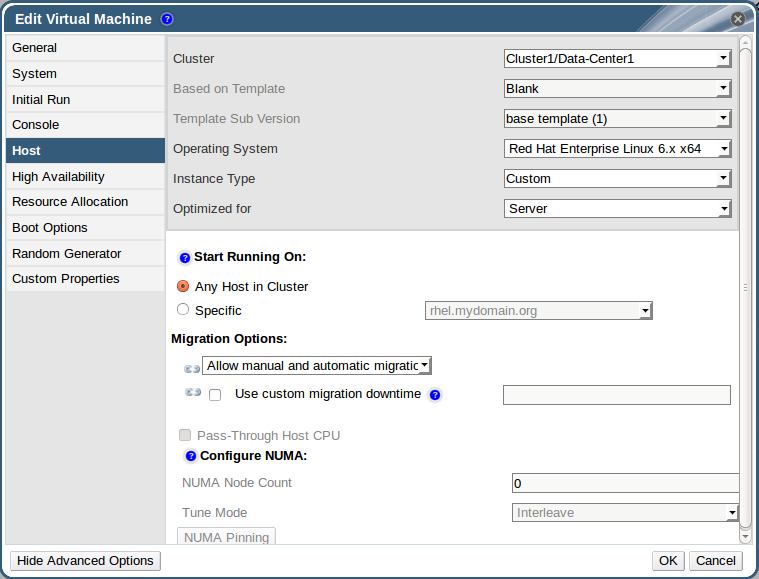Click the link icon beside custom migration downtime
Image resolution: width=759 pixels, height=579 pixels.
click(x=192, y=393)
